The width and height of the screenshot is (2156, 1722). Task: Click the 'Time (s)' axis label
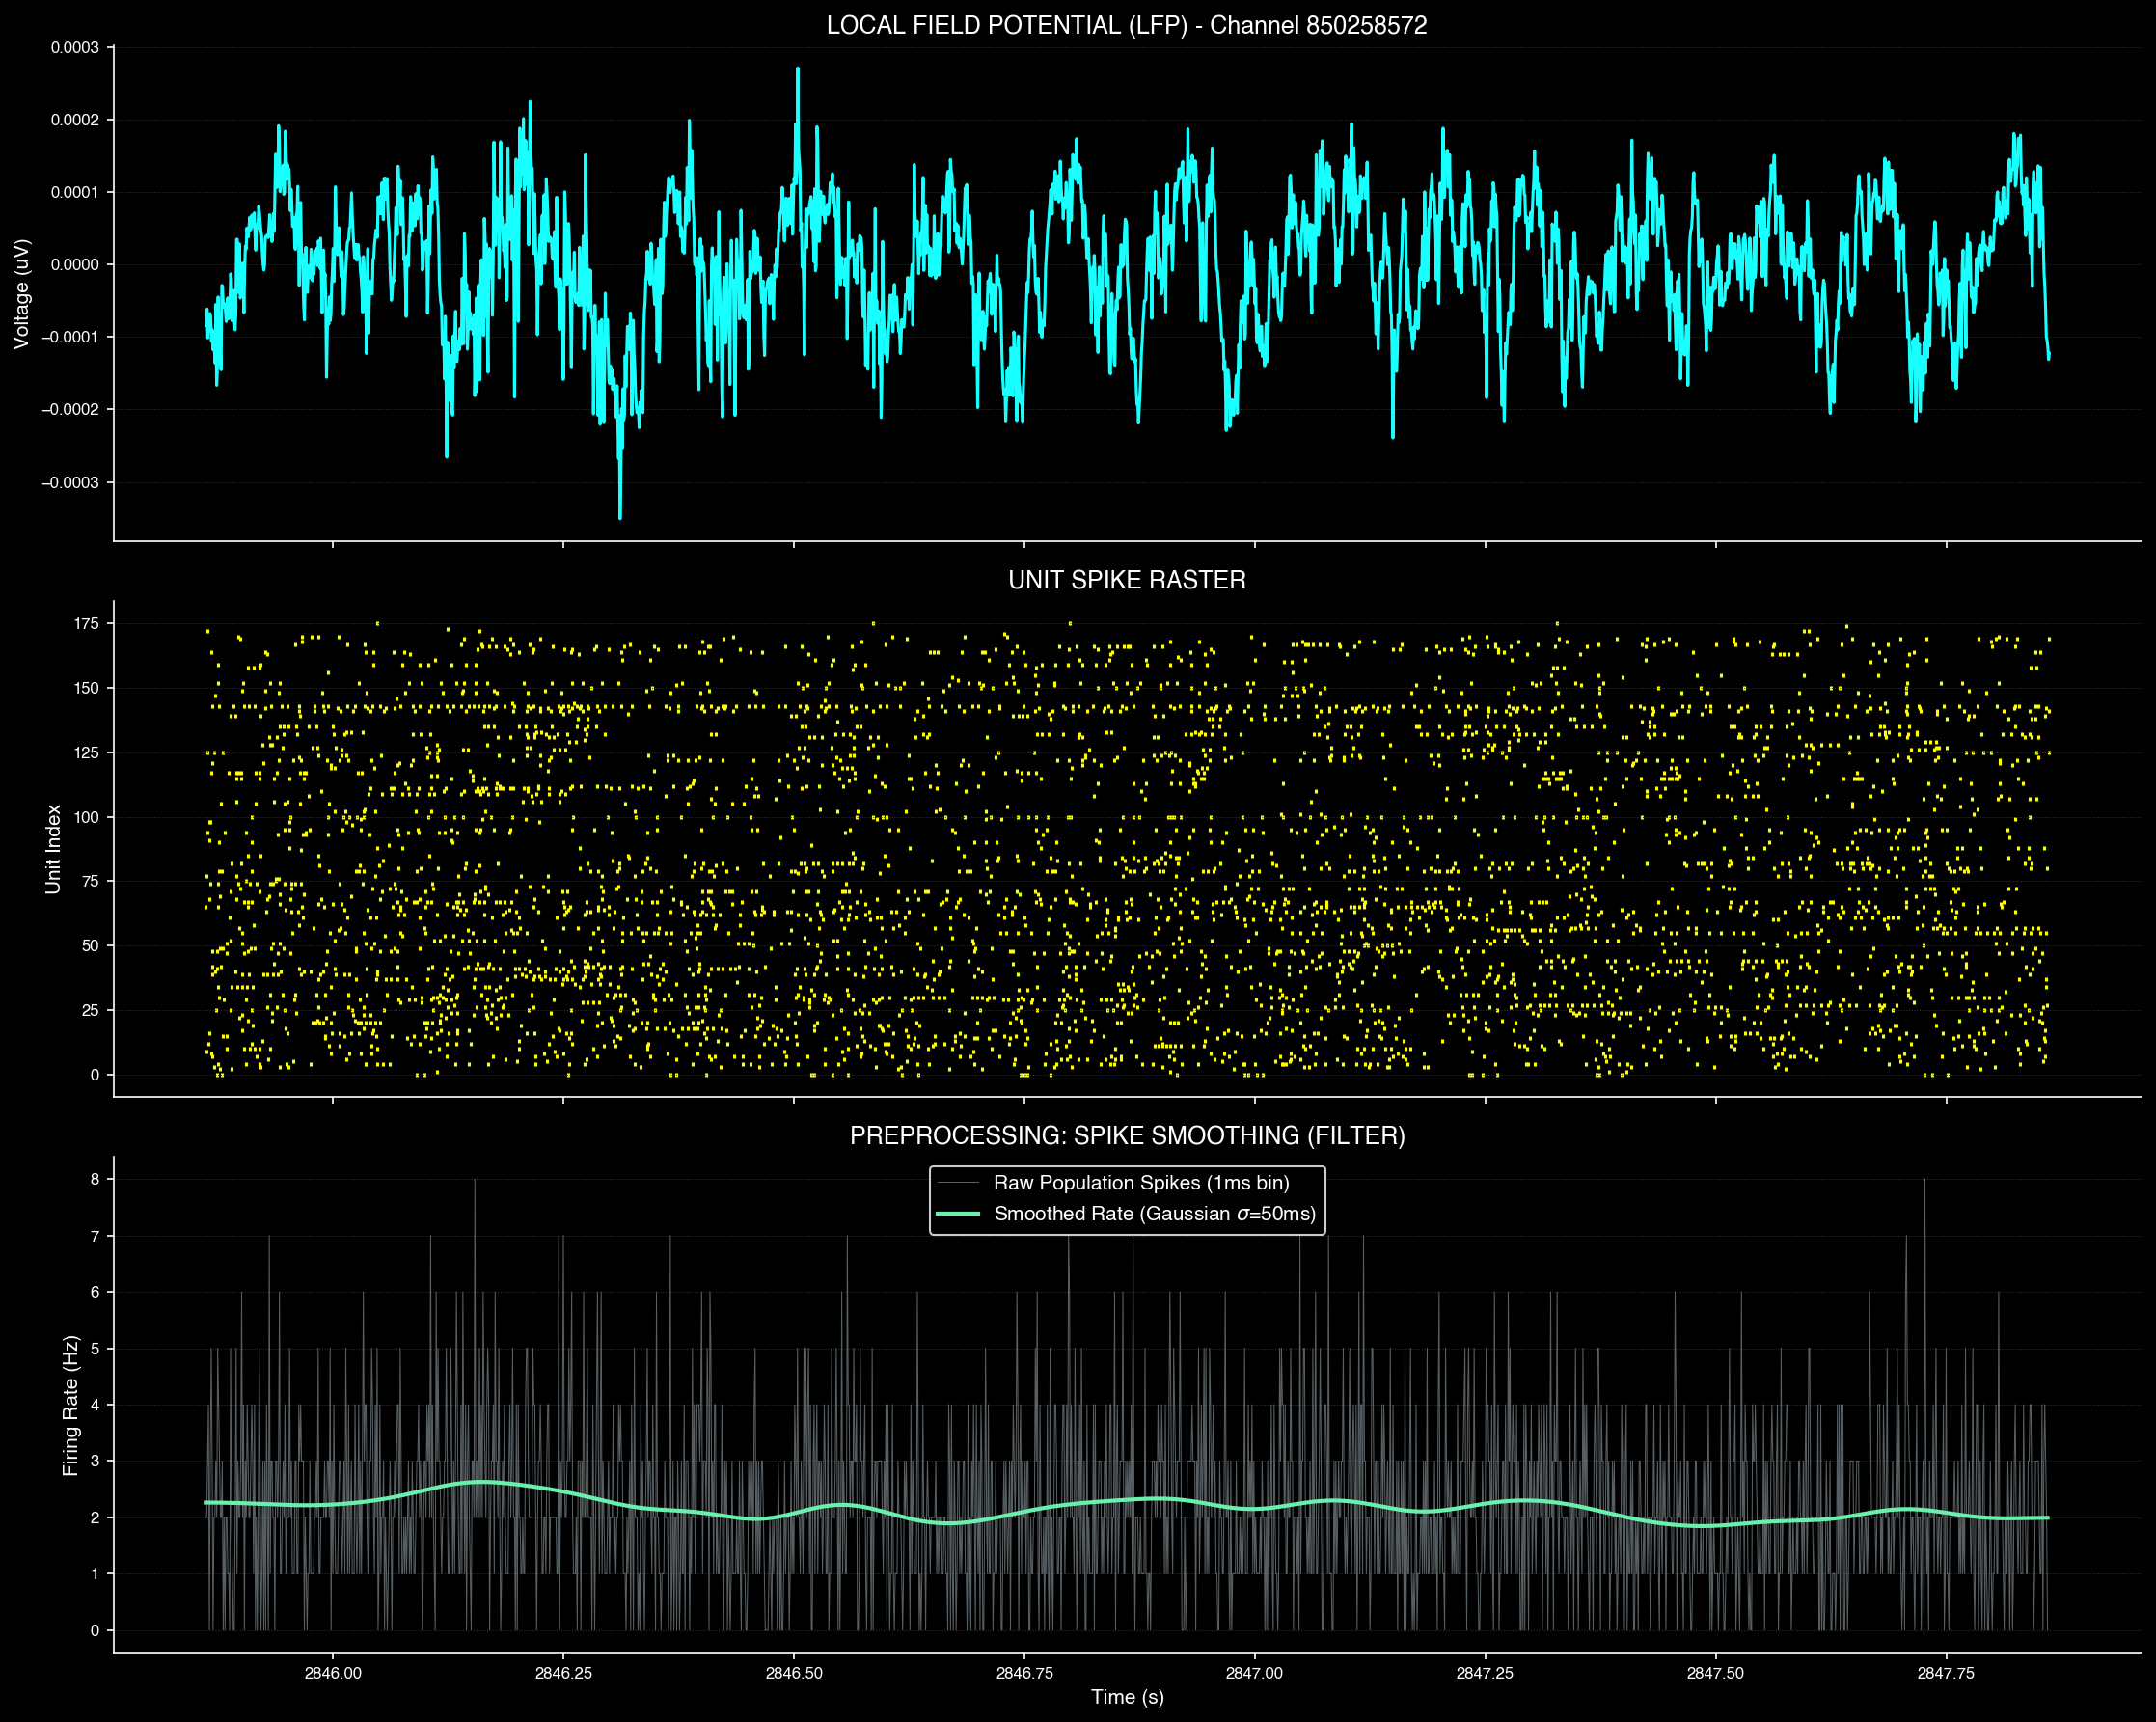1128,1697
